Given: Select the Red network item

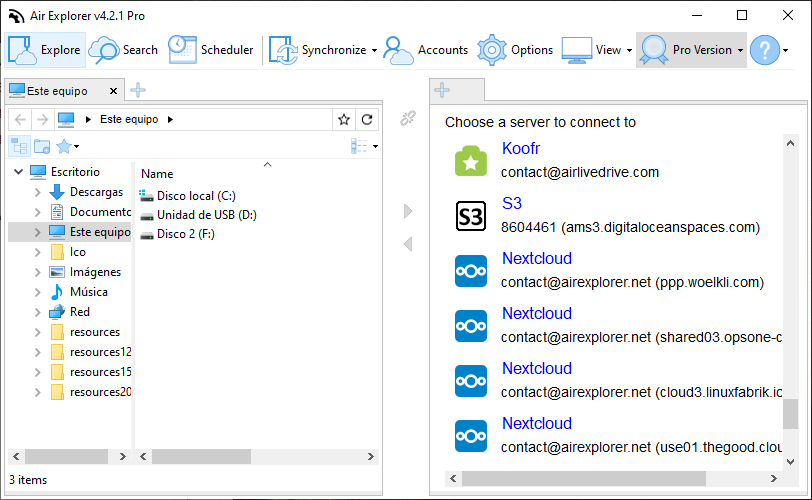Looking at the screenshot, I should click(80, 312).
